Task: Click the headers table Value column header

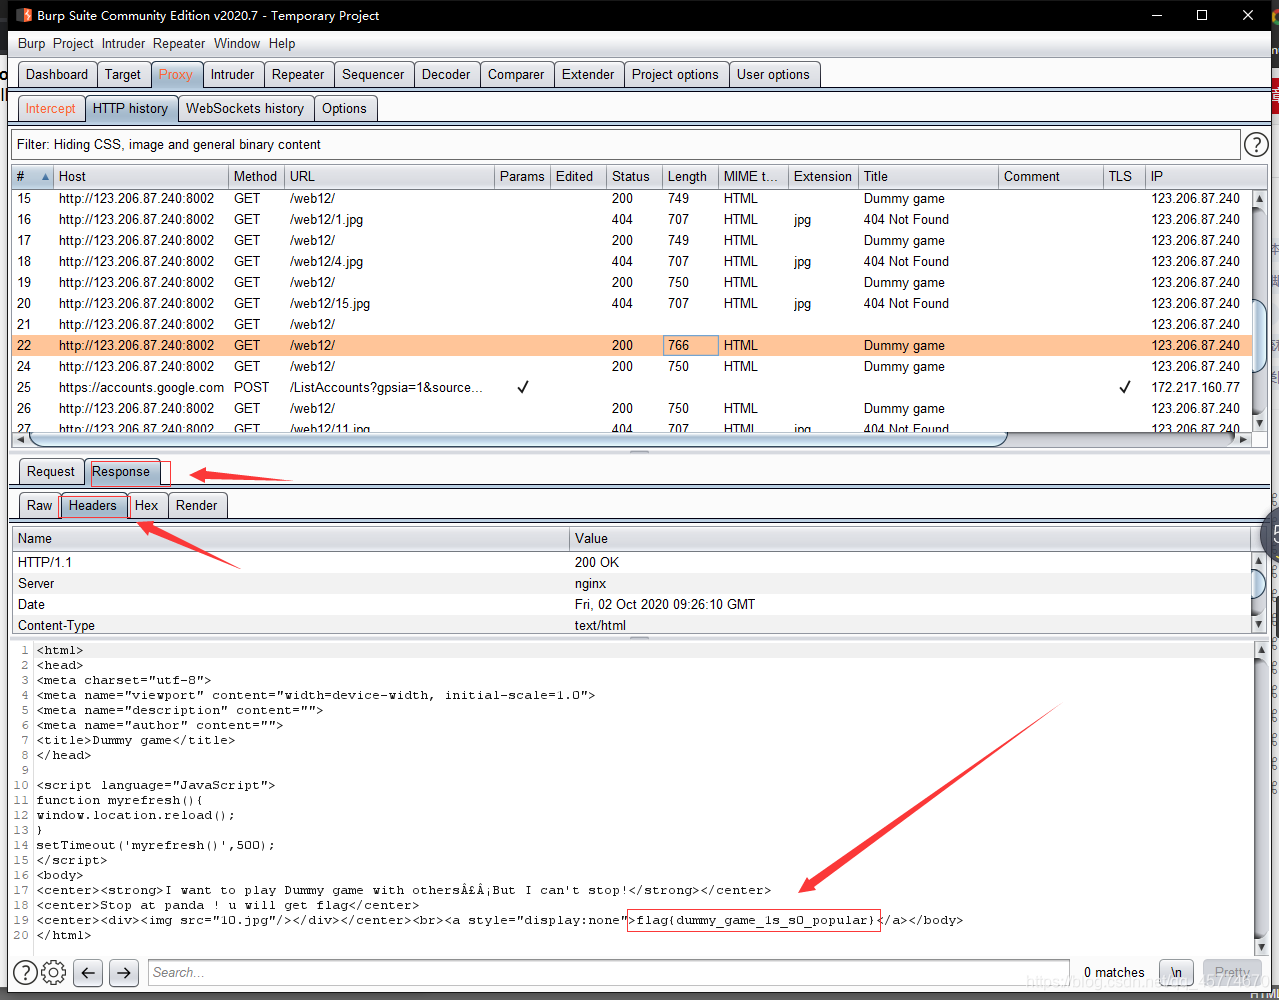Action: click(910, 538)
